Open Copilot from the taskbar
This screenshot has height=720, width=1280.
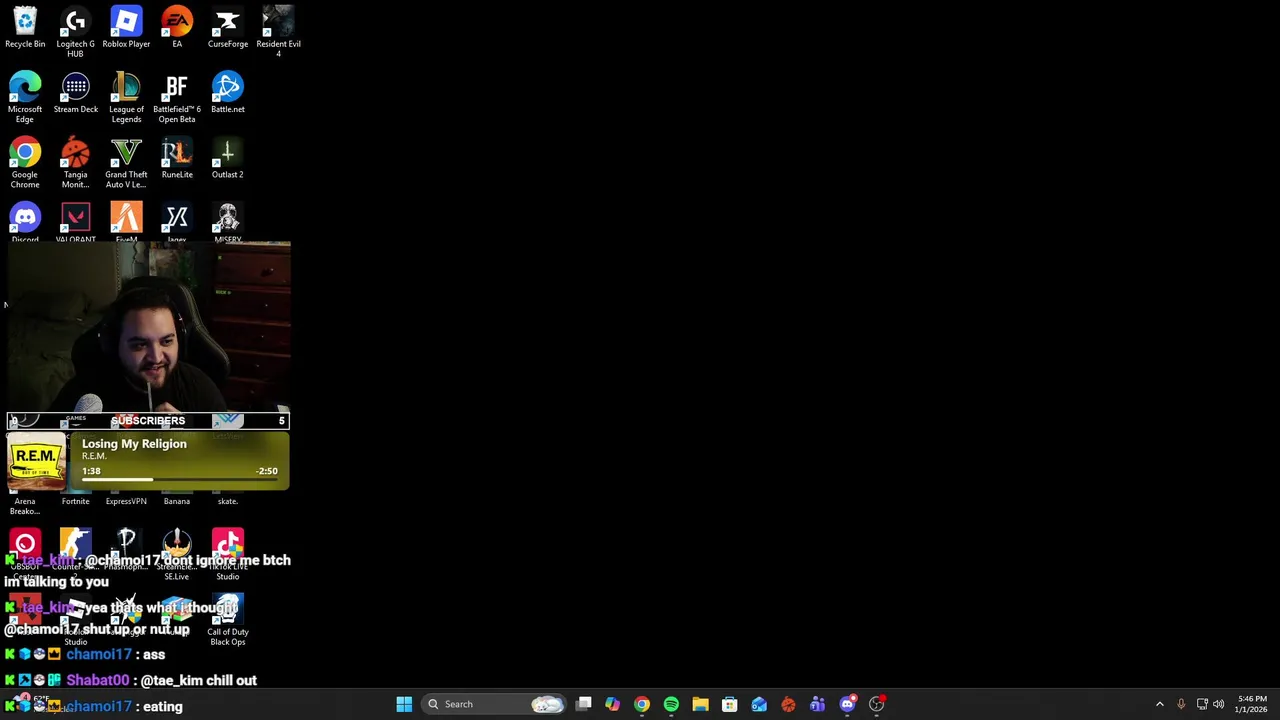pyautogui.click(x=612, y=704)
